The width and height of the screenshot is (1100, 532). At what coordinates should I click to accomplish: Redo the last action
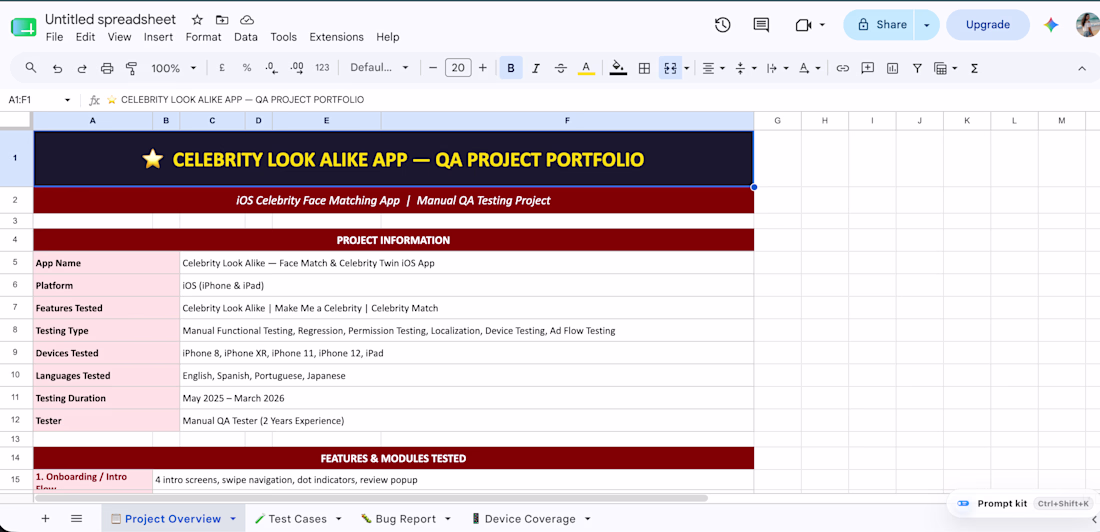pyautogui.click(x=82, y=68)
